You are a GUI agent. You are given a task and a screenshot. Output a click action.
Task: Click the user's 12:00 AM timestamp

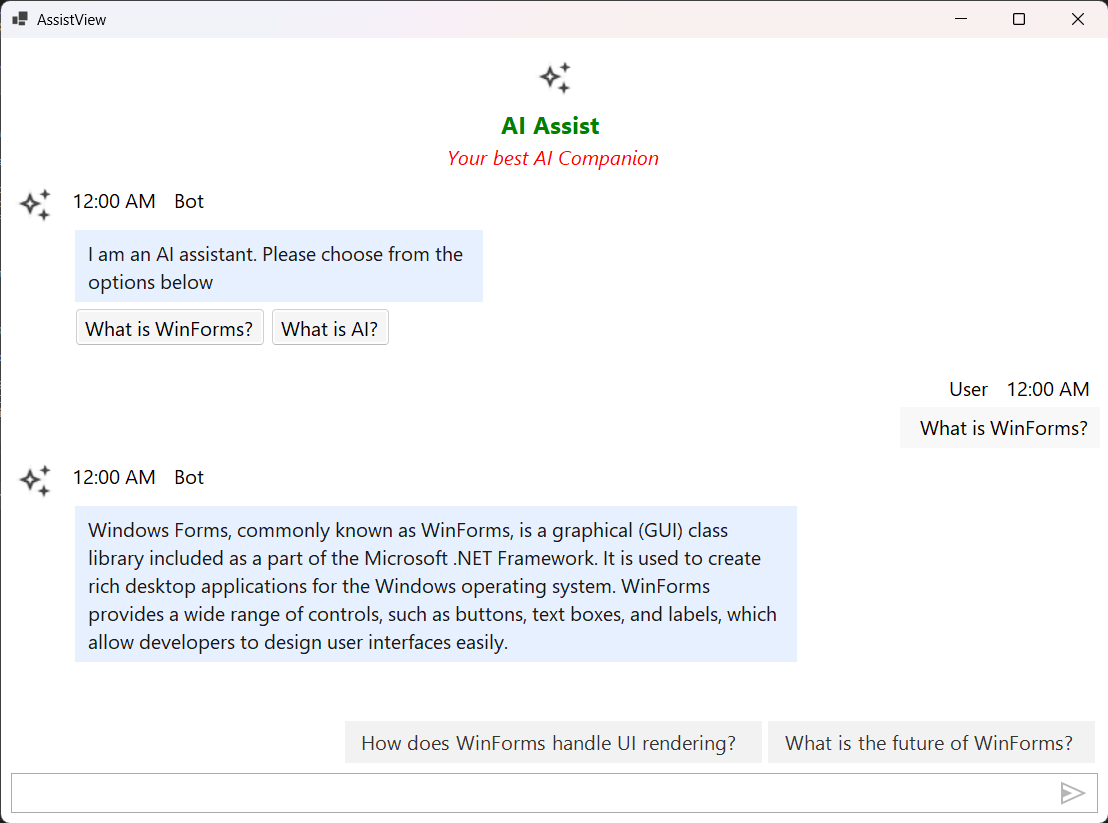(1048, 389)
